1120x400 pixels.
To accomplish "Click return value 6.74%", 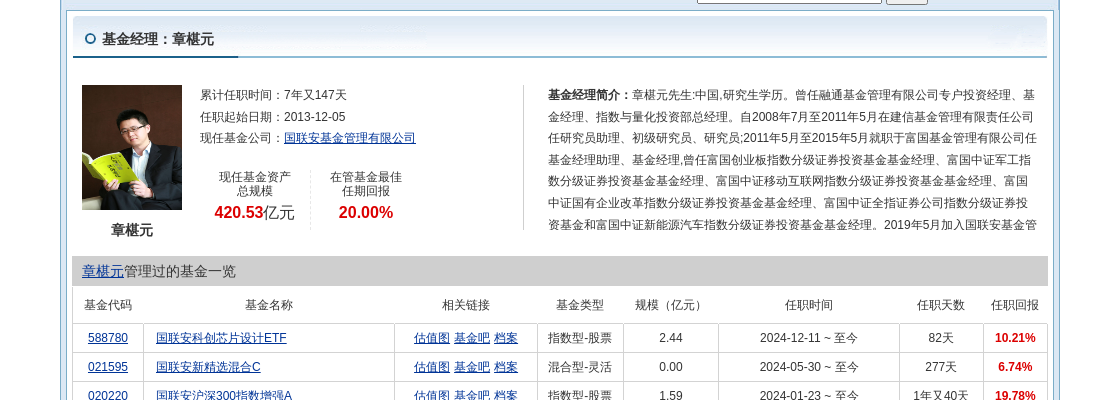I will coord(1015,367).
